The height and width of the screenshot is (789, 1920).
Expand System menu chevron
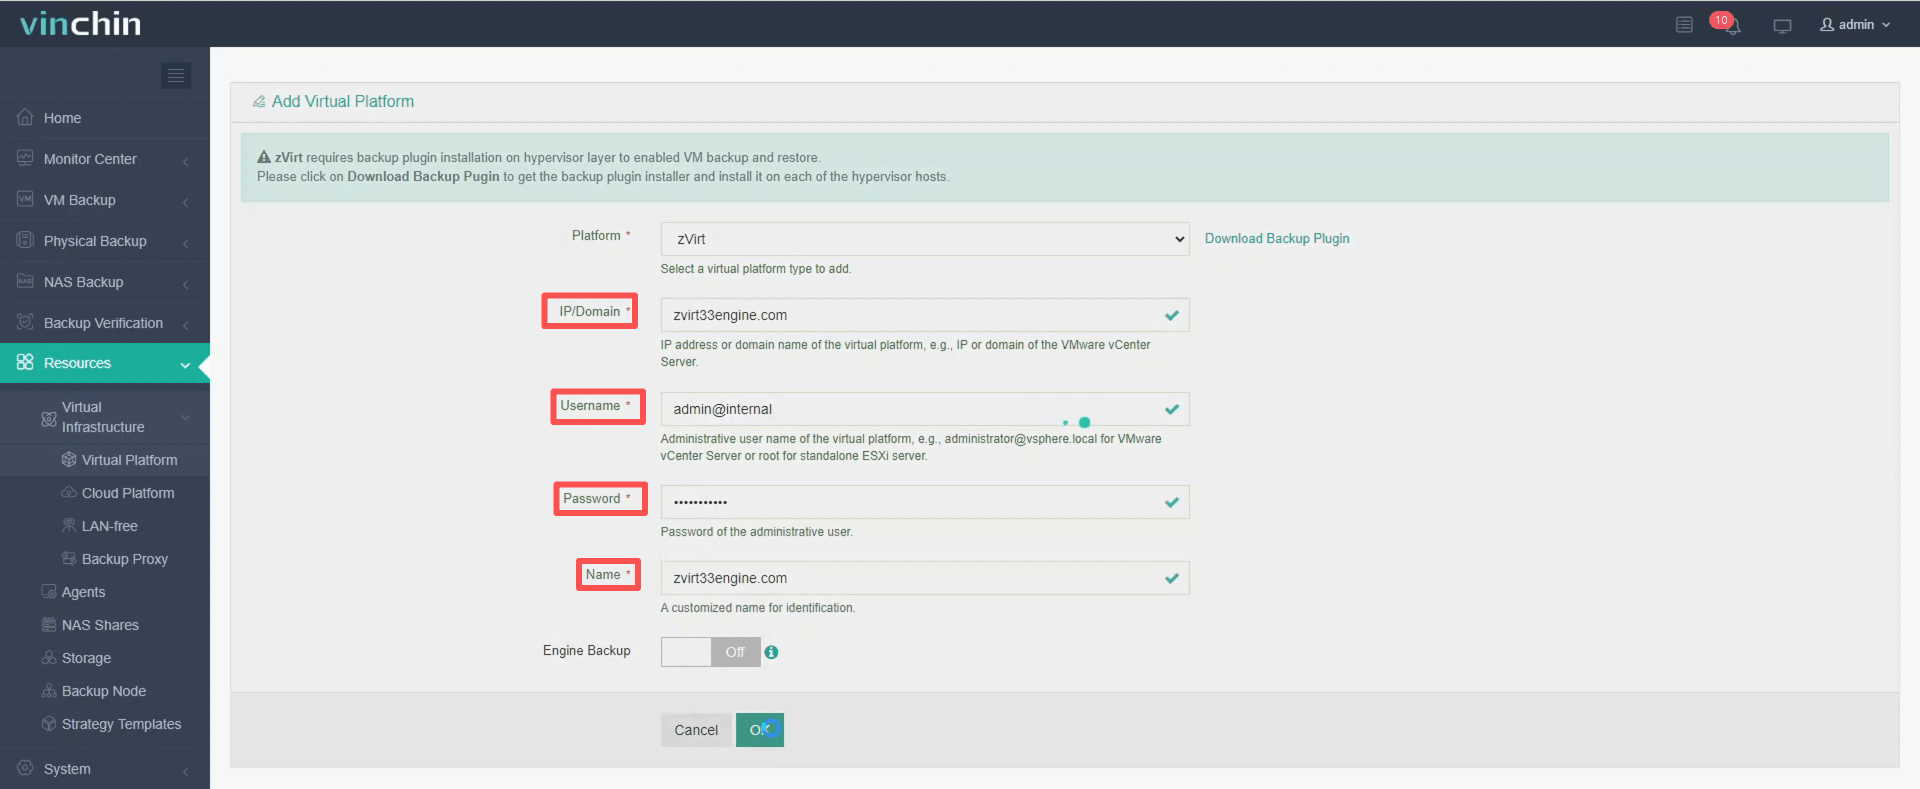(185, 771)
